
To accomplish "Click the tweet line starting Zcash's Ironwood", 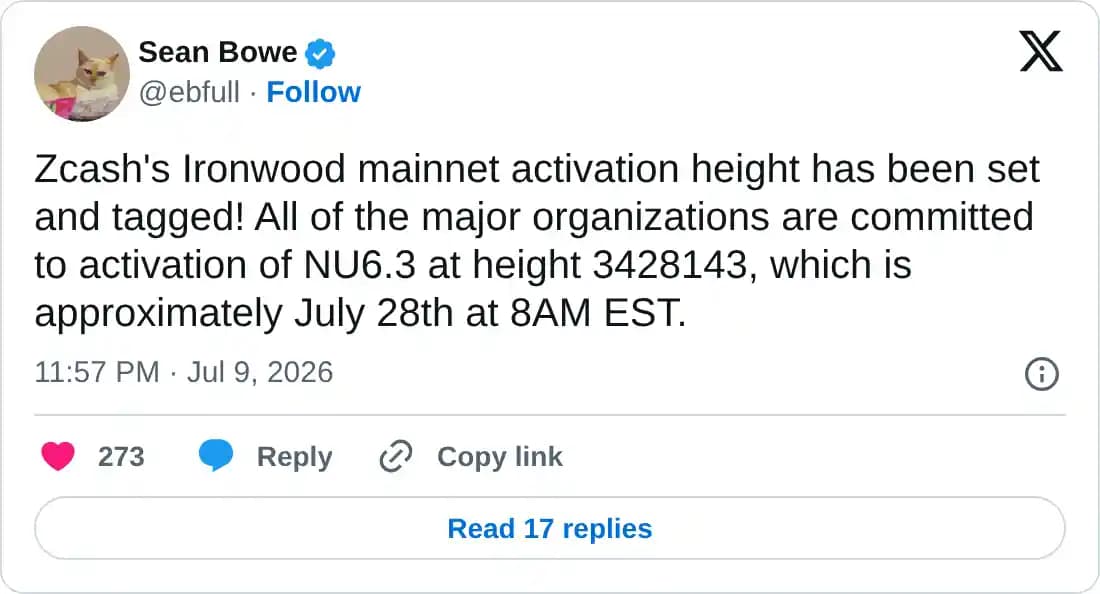I will click(537, 170).
